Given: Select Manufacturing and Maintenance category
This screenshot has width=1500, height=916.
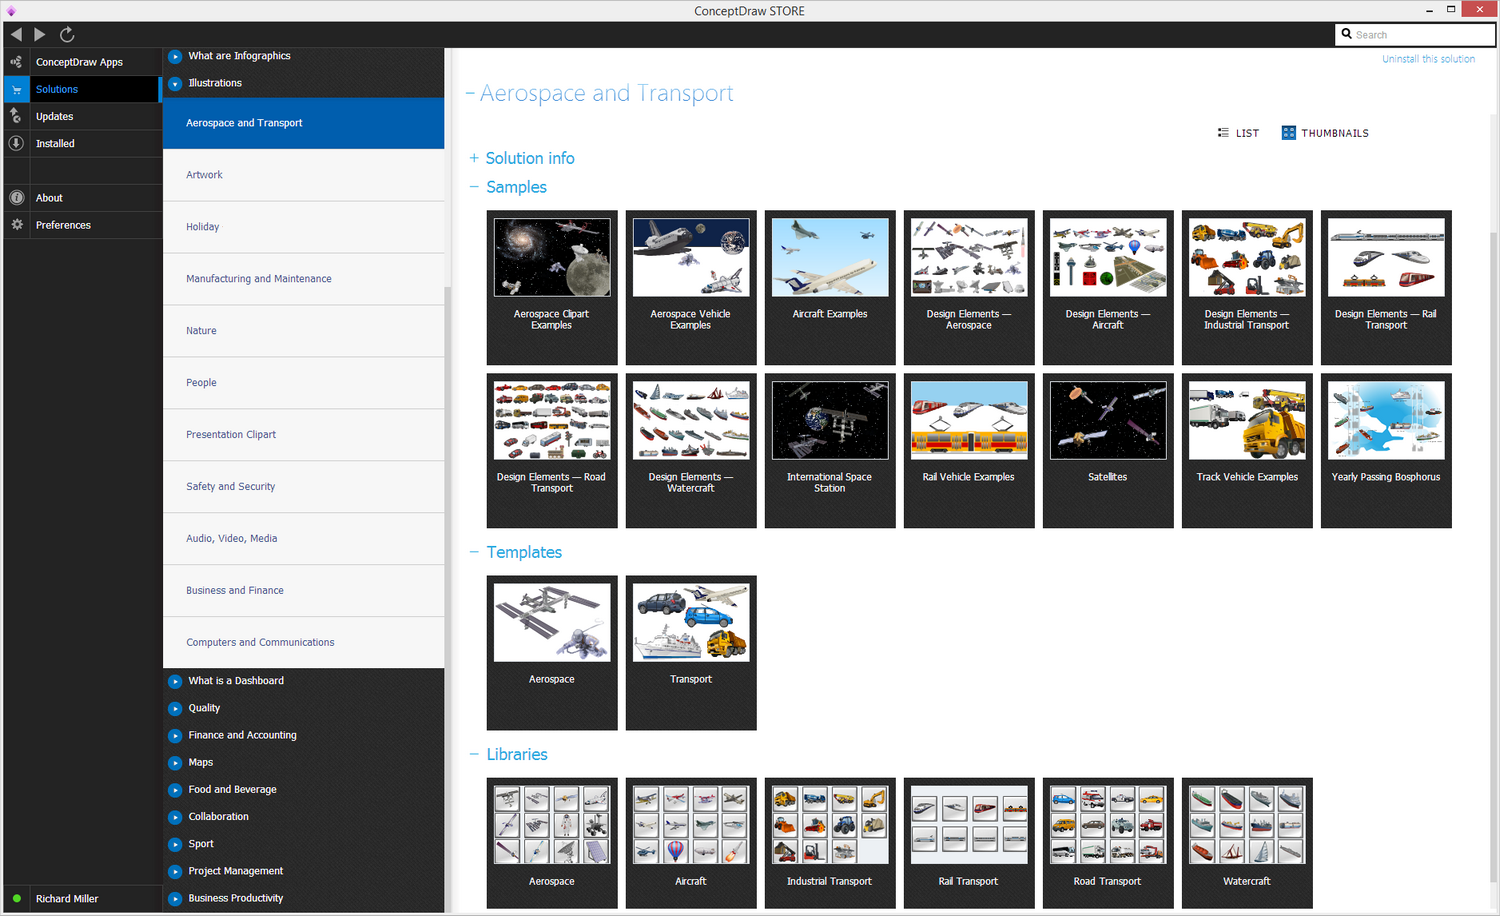Looking at the screenshot, I should (x=258, y=279).
